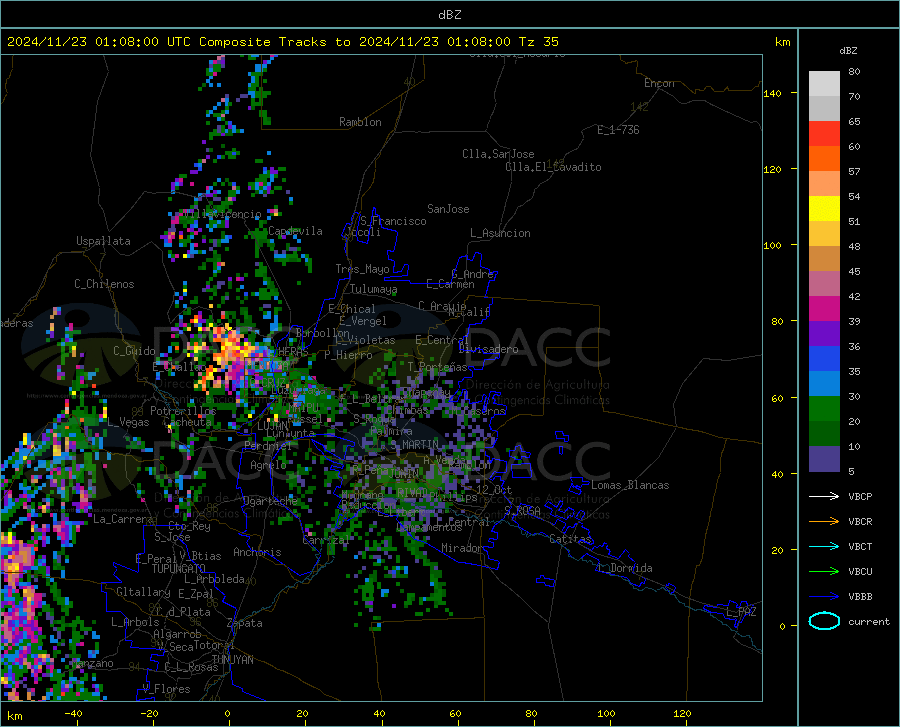Click the Capdevila map label
900x727 pixels.
tap(295, 231)
